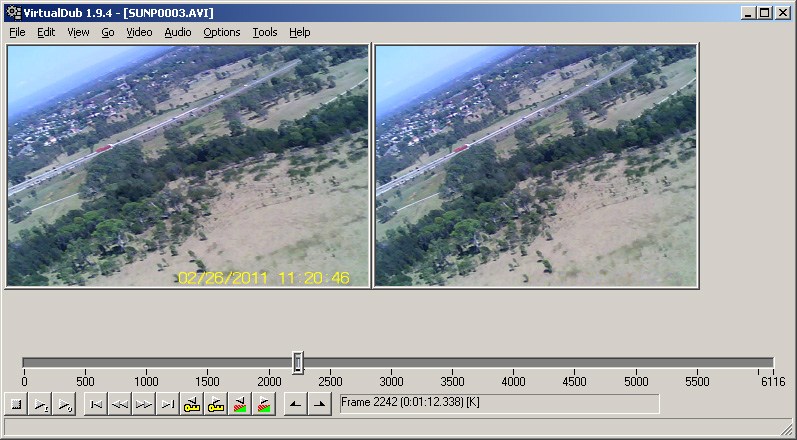Go to the next keyframe
797x440 pixels.
(x=216, y=404)
